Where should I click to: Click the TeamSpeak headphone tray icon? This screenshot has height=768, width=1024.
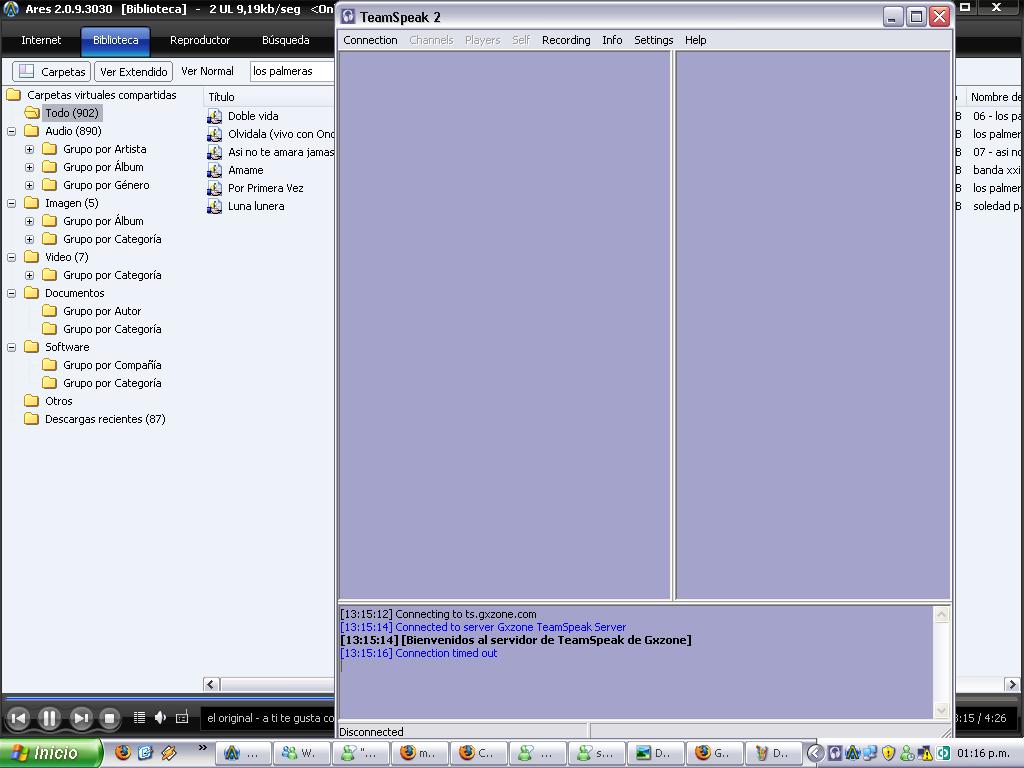pyautogui.click(x=835, y=753)
